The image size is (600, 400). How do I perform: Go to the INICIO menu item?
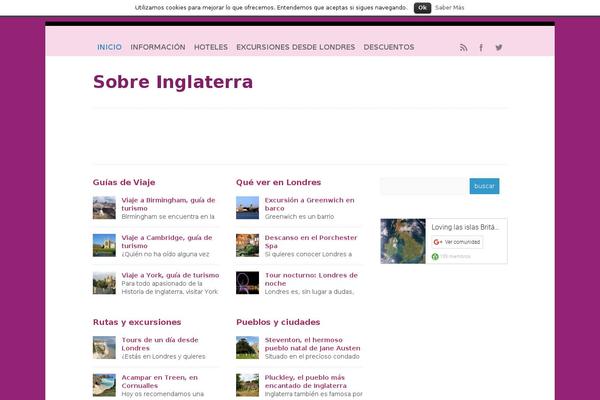coord(109,47)
